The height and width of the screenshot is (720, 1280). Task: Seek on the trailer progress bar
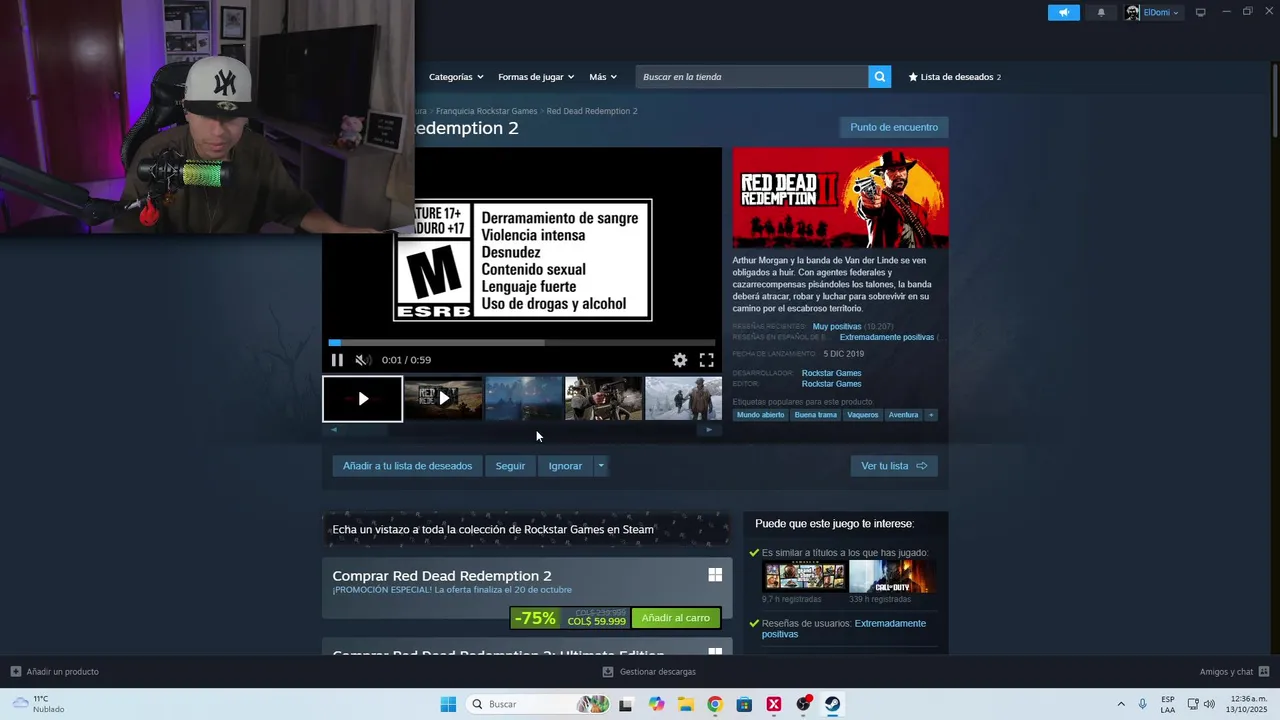[x=522, y=343]
